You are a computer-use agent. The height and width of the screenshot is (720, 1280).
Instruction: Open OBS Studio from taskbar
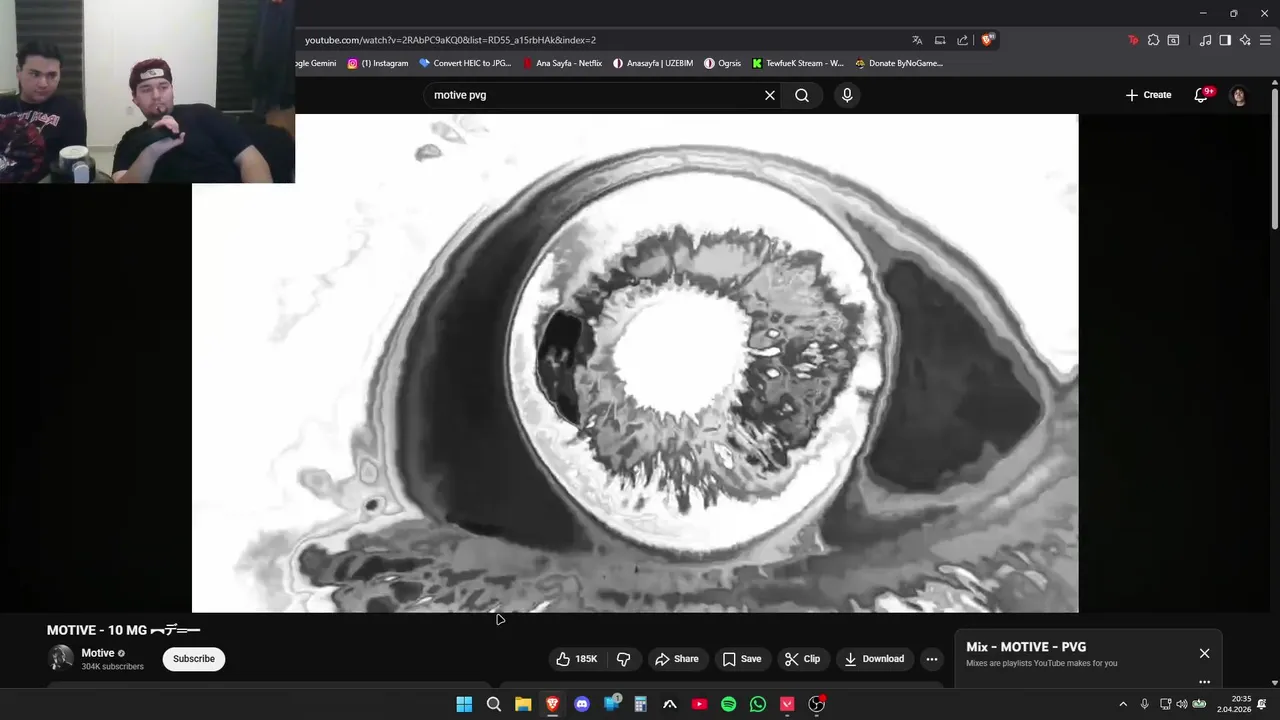817,704
